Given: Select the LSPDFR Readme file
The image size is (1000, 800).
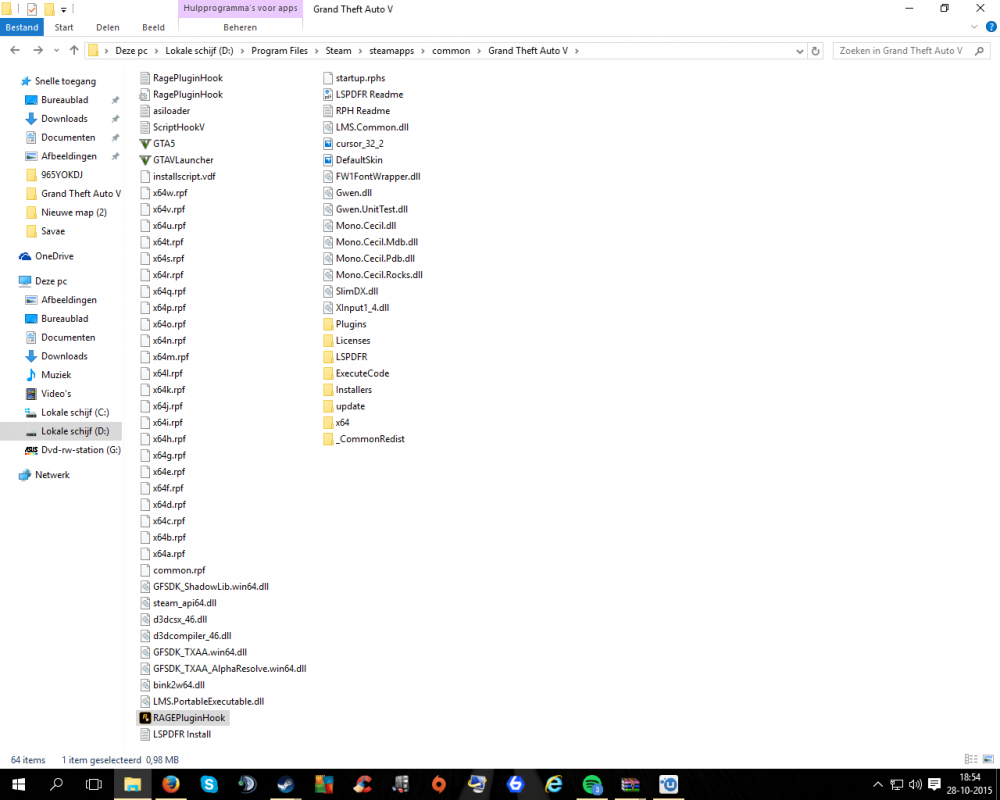Looking at the screenshot, I should [x=363, y=94].
